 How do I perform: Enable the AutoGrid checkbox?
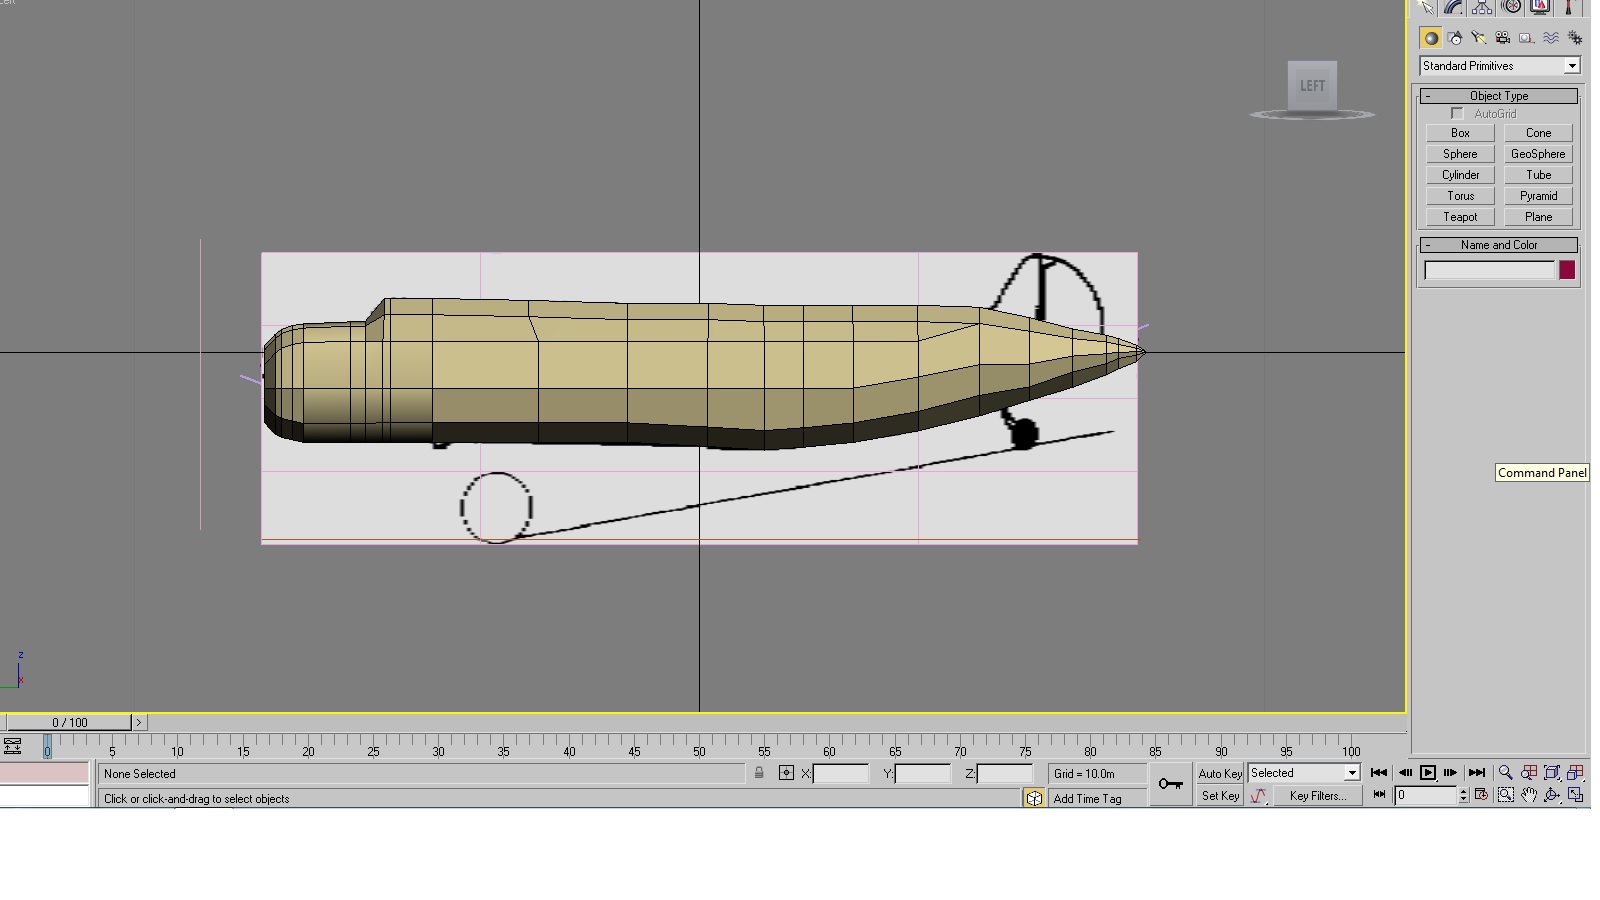[1457, 114]
